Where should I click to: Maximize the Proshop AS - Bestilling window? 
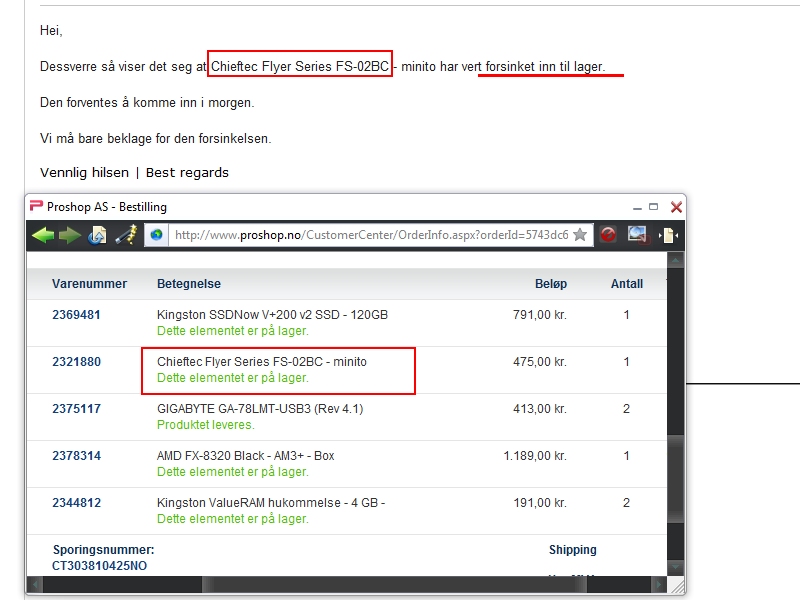(x=654, y=207)
